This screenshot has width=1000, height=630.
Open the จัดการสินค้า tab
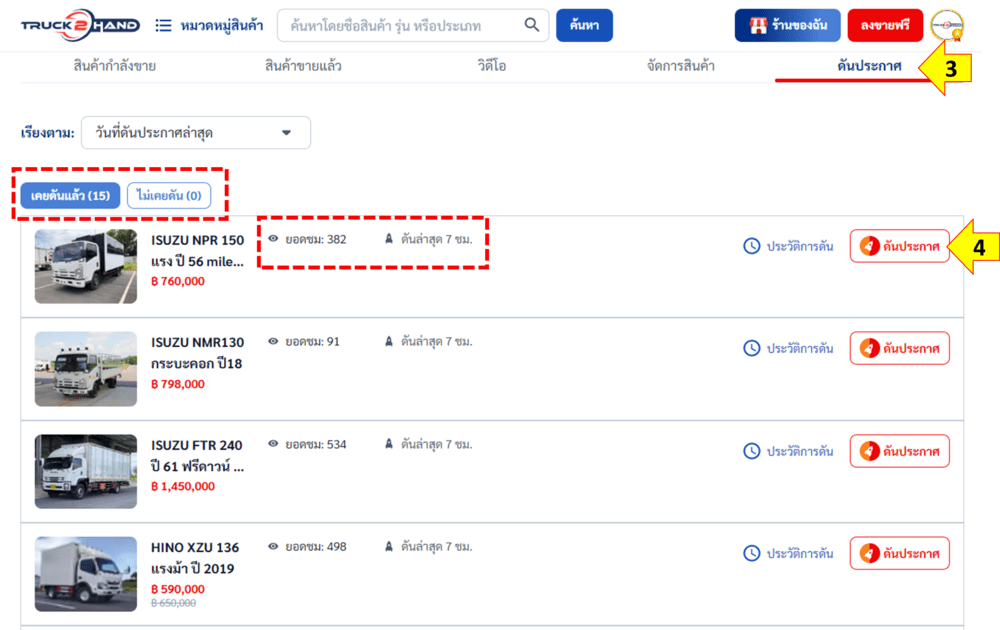point(680,66)
